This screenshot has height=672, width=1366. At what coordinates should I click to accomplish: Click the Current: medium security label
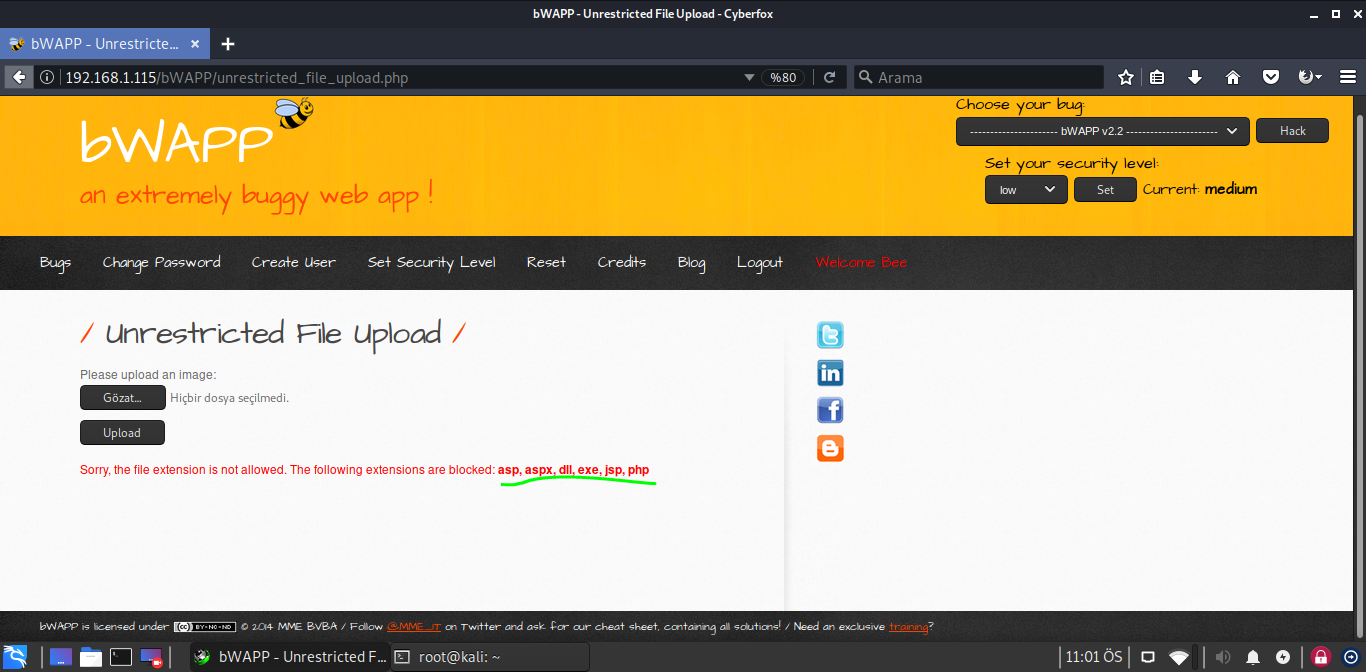(1200, 189)
